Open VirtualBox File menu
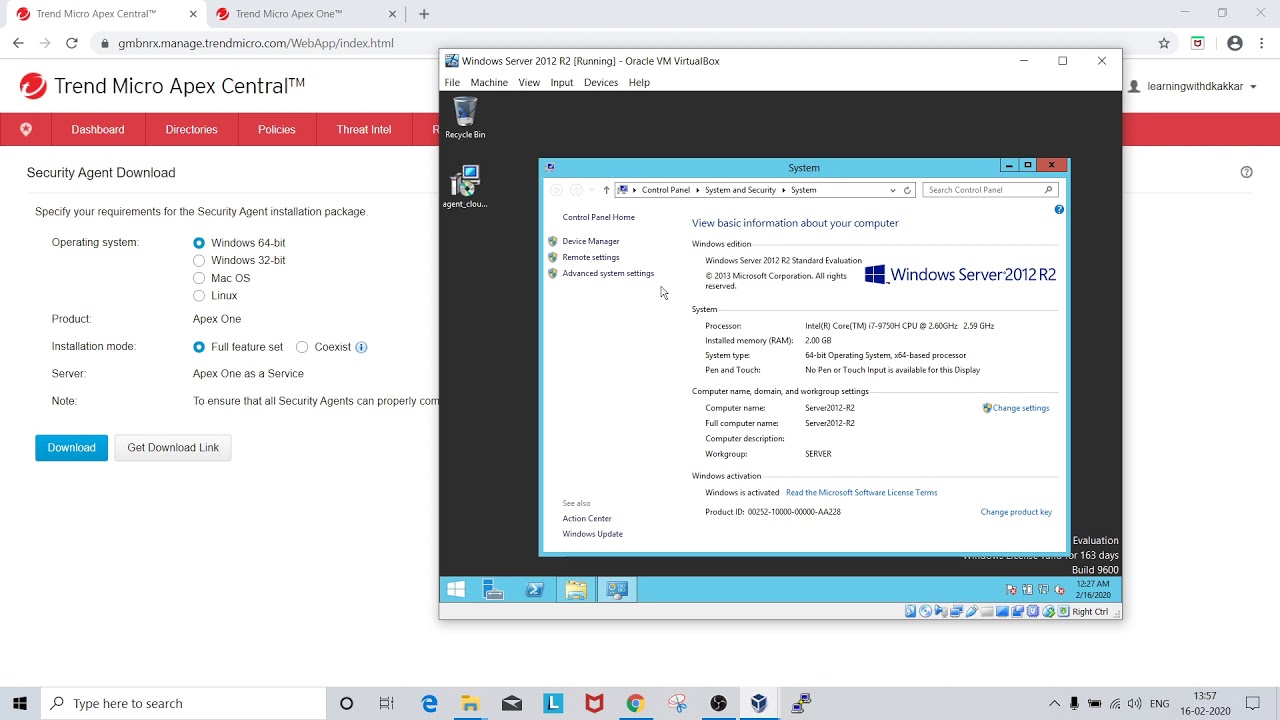Viewport: 1280px width, 720px height. click(452, 82)
